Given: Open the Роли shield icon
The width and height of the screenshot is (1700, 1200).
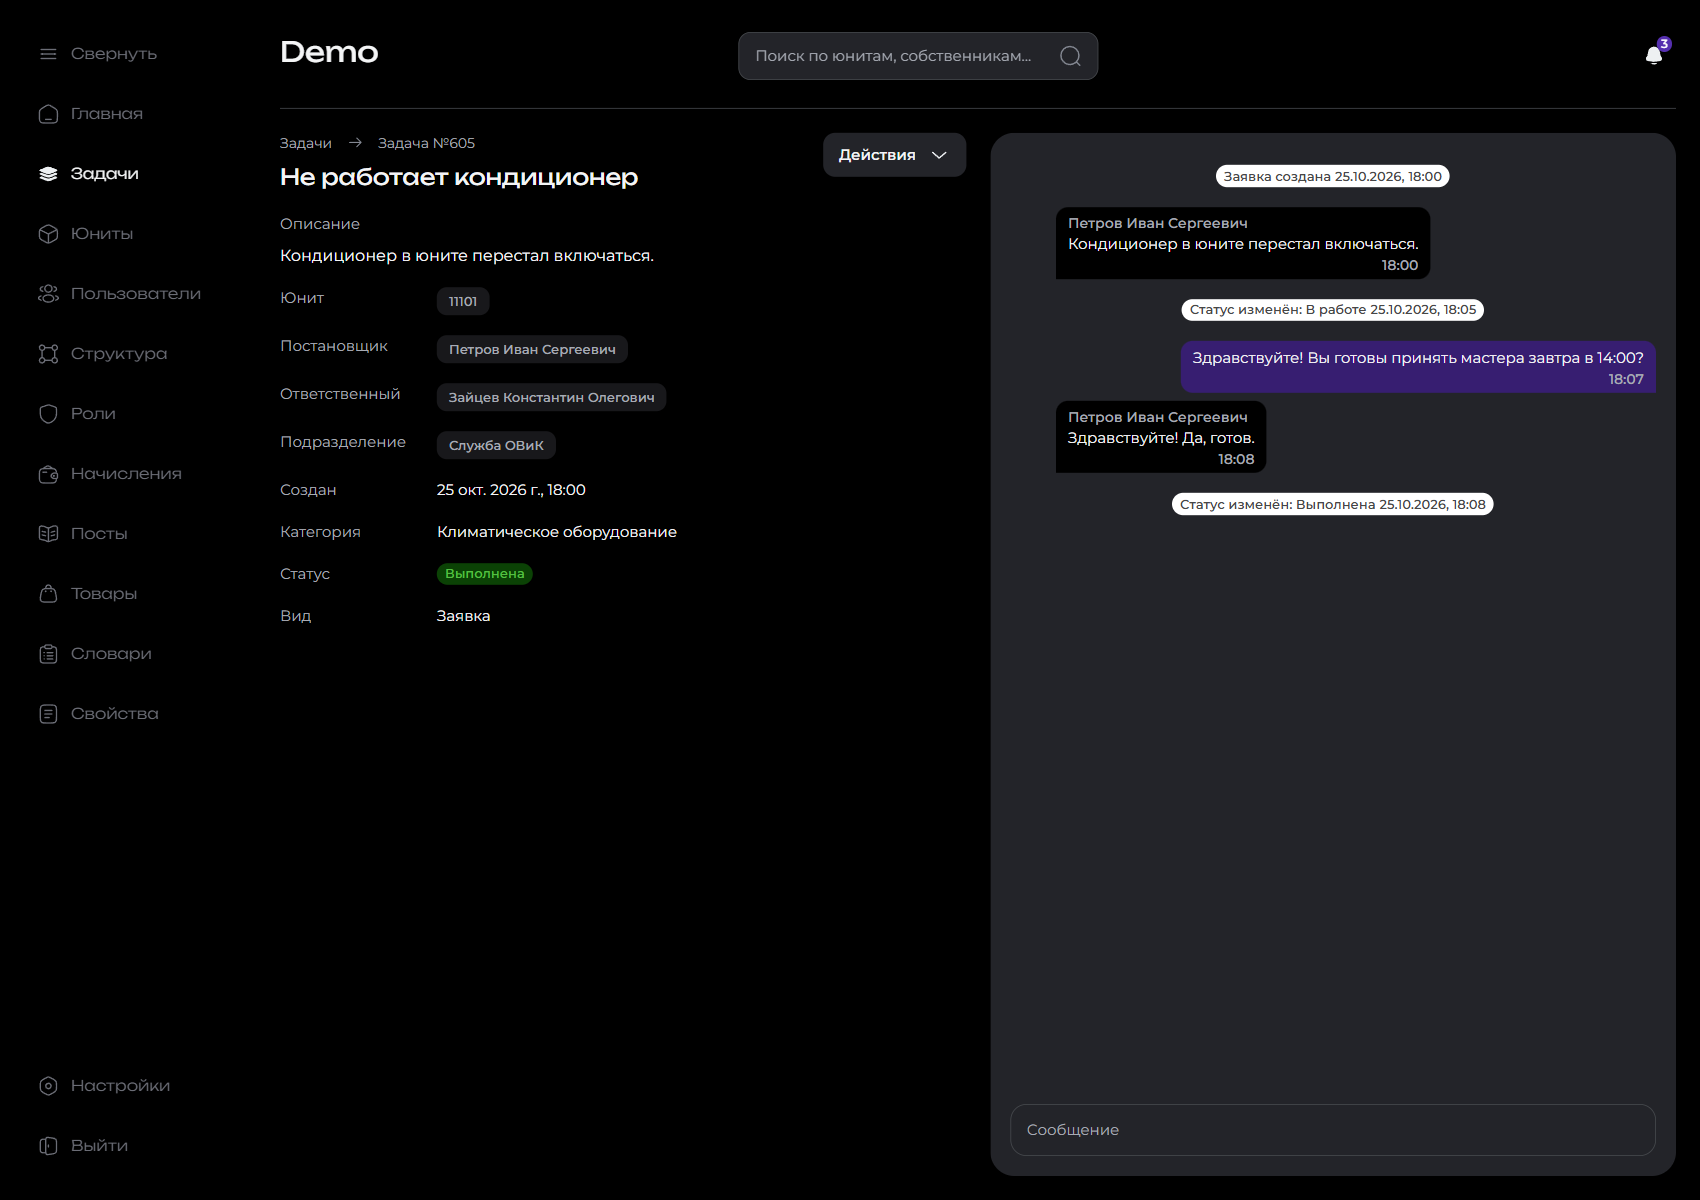Looking at the screenshot, I should [48, 414].
